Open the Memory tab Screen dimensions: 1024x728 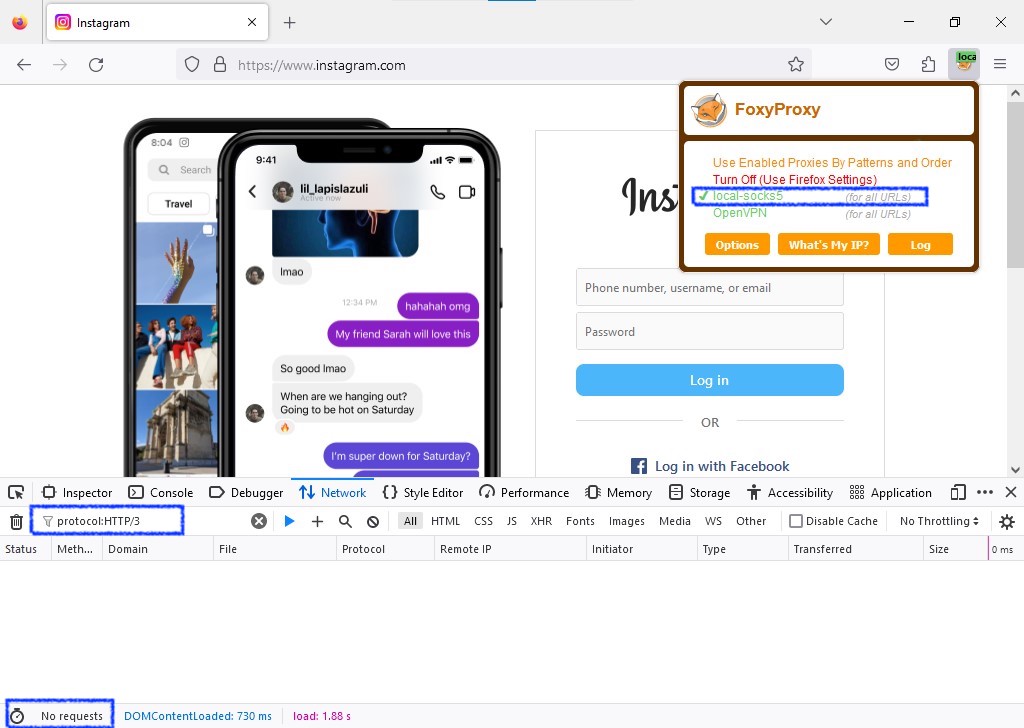pyautogui.click(x=619, y=492)
